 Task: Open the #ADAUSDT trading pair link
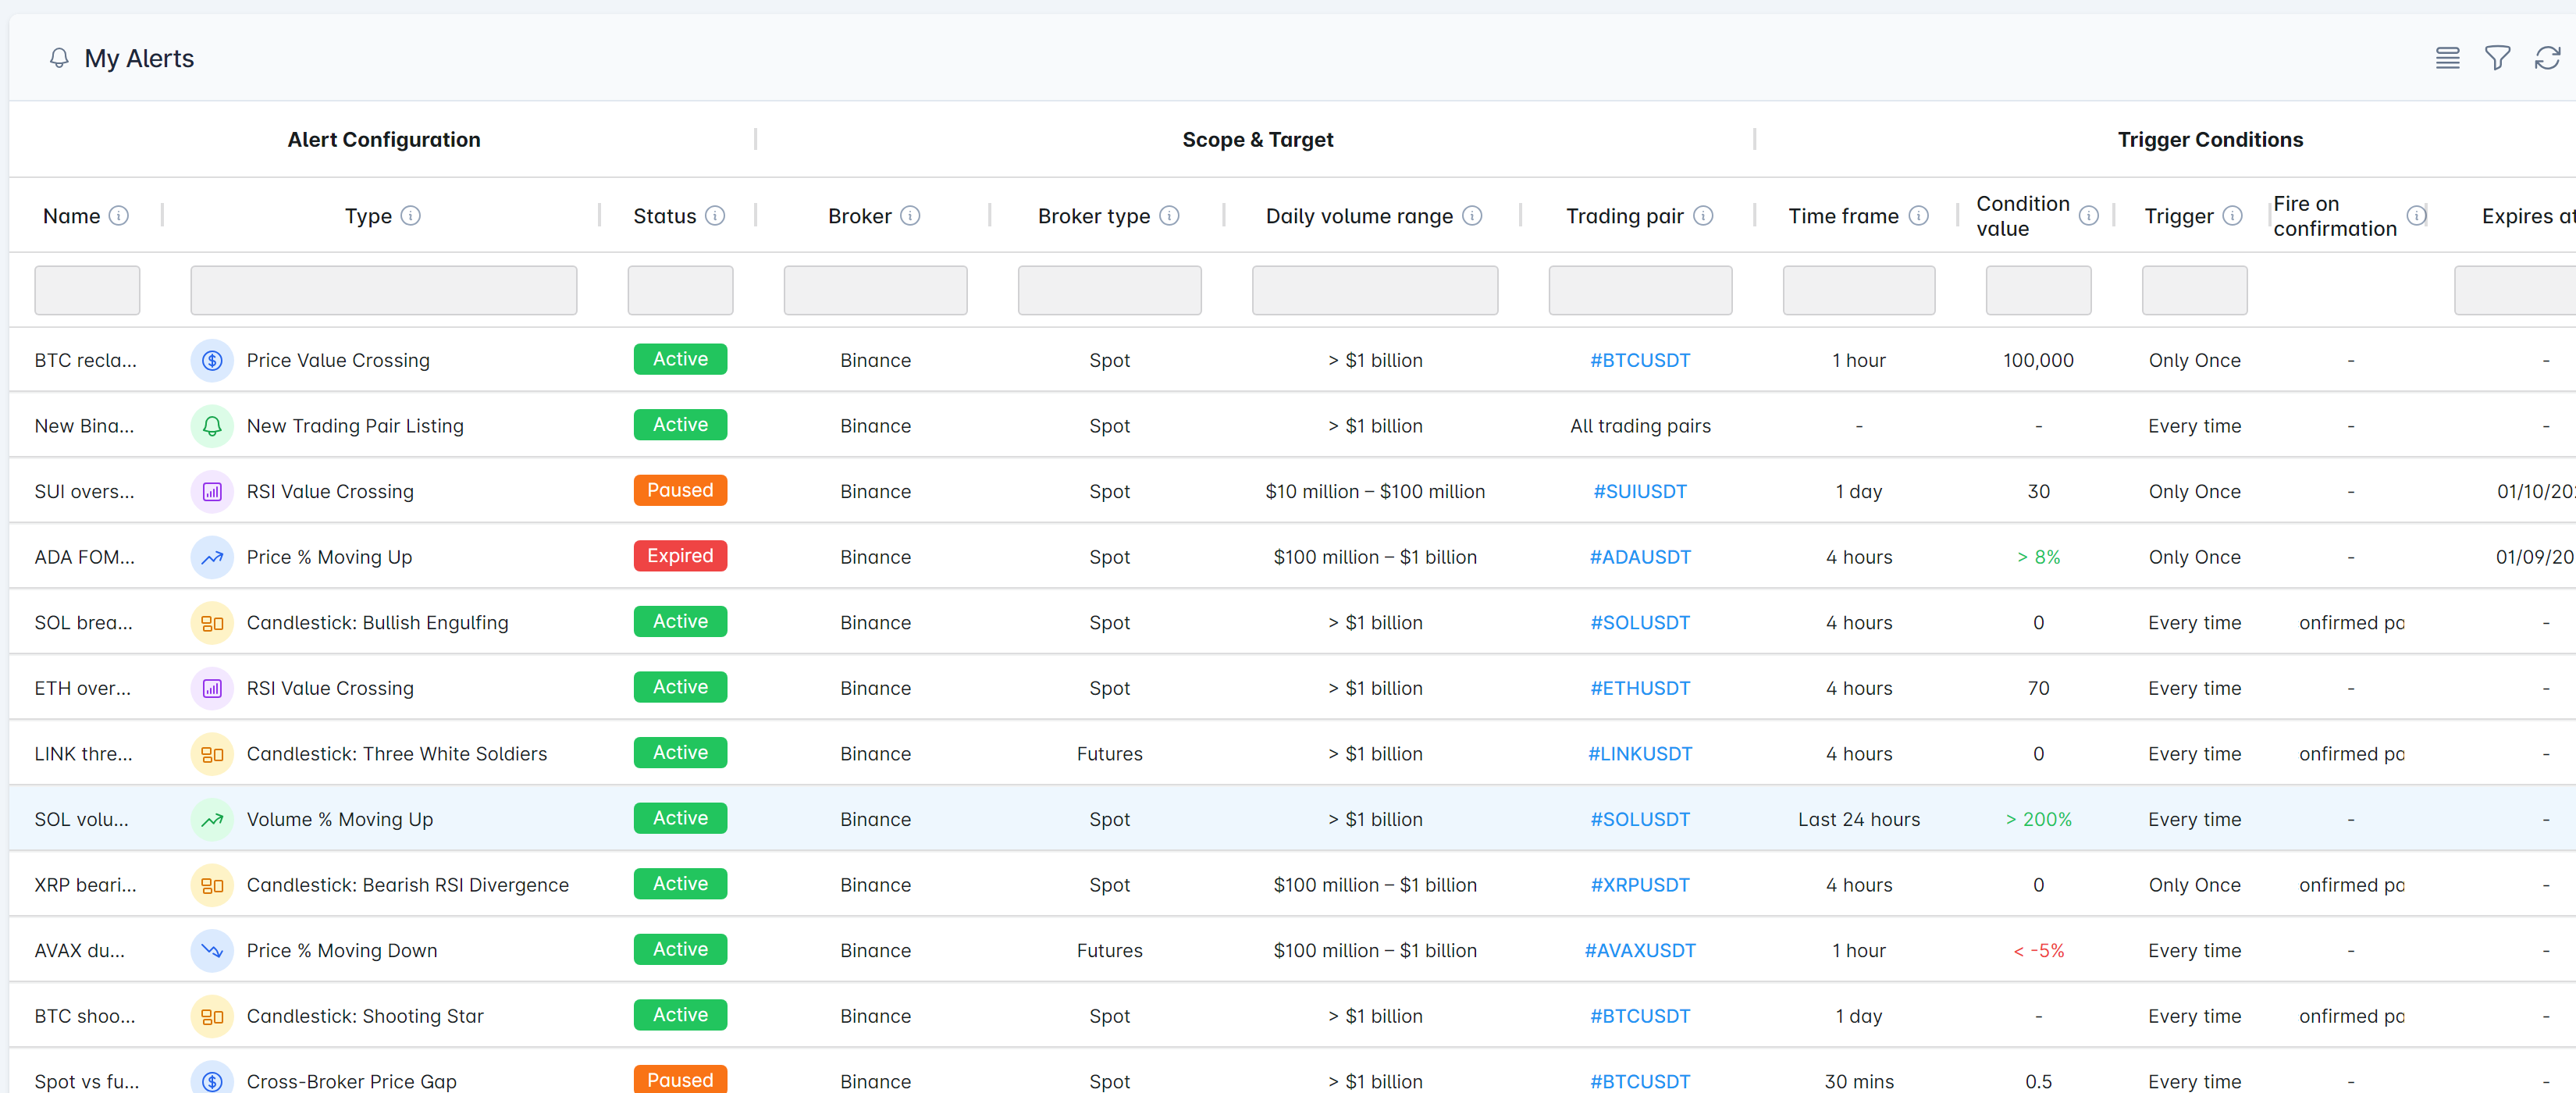[1640, 557]
